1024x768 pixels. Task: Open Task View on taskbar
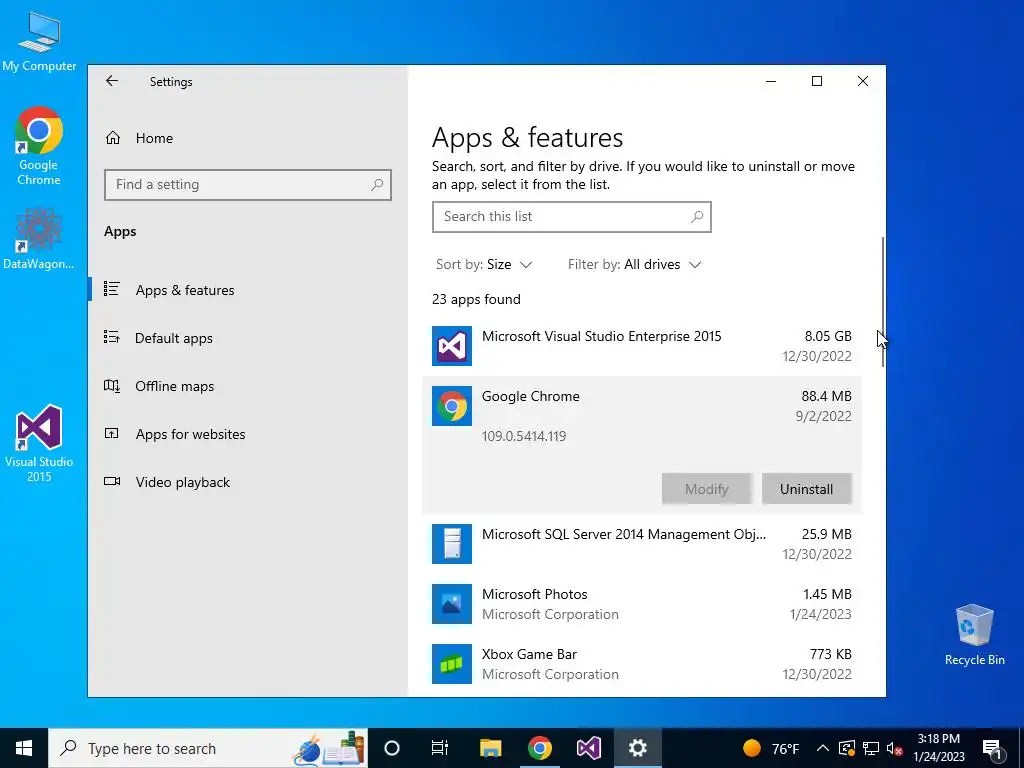tap(440, 748)
